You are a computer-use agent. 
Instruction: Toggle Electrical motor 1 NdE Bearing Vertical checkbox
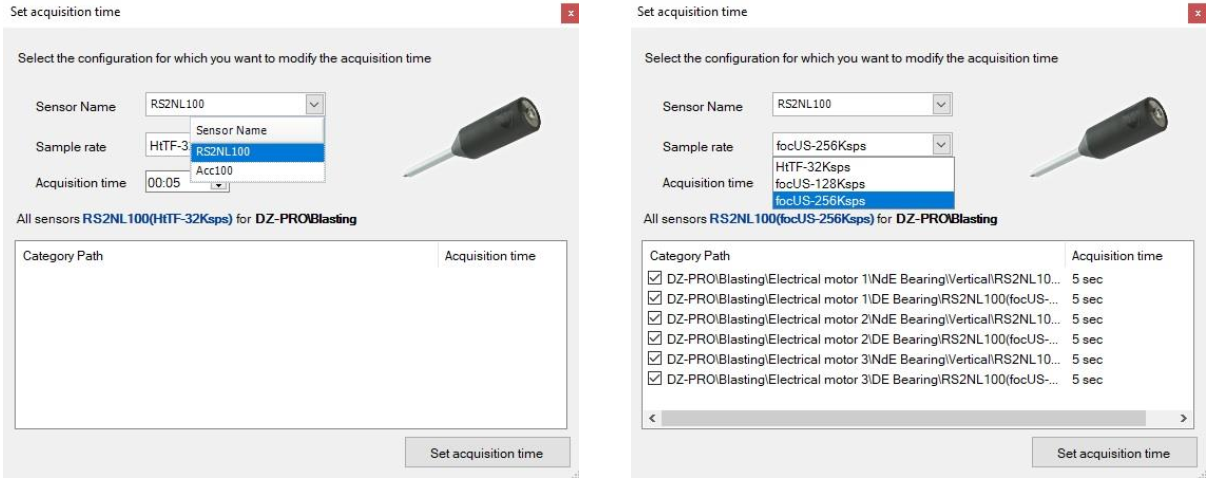point(656,279)
